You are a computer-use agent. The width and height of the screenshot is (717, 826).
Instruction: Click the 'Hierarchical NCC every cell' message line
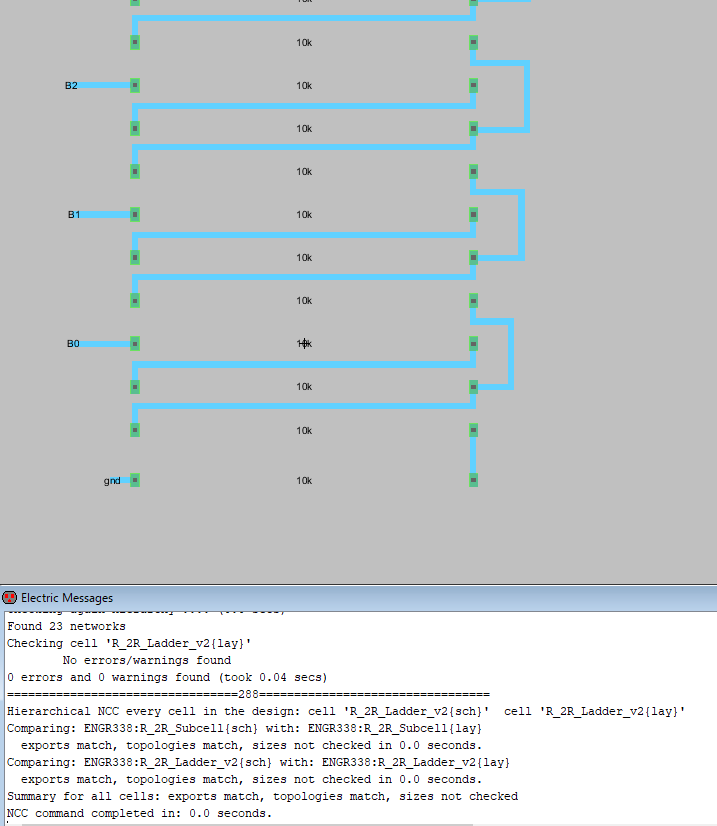coord(346,711)
